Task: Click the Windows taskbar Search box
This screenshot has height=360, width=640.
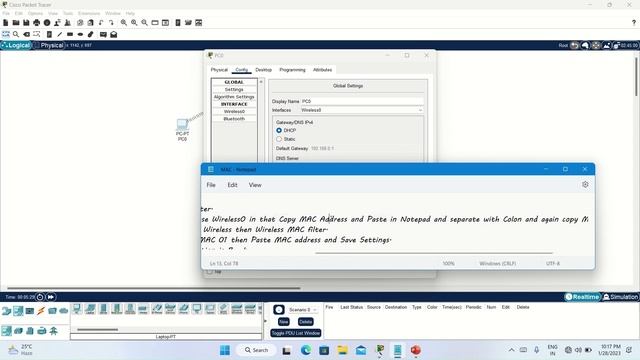Action: 257,350
